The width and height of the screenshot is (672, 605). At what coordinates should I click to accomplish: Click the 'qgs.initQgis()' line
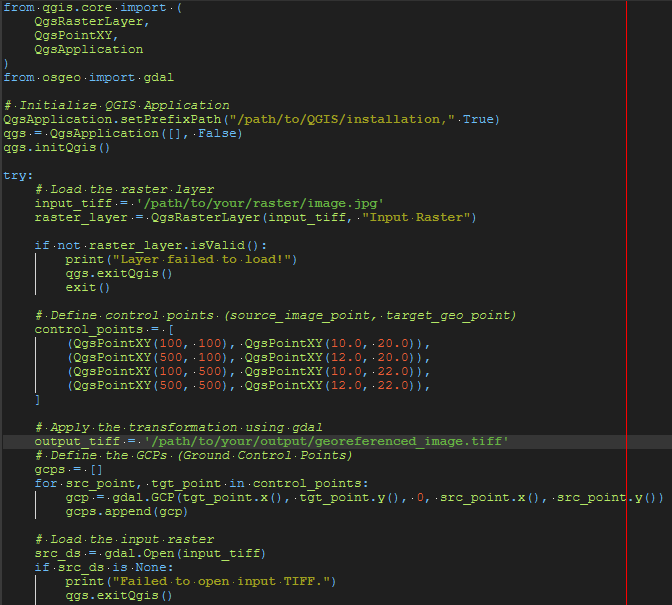(x=57, y=147)
